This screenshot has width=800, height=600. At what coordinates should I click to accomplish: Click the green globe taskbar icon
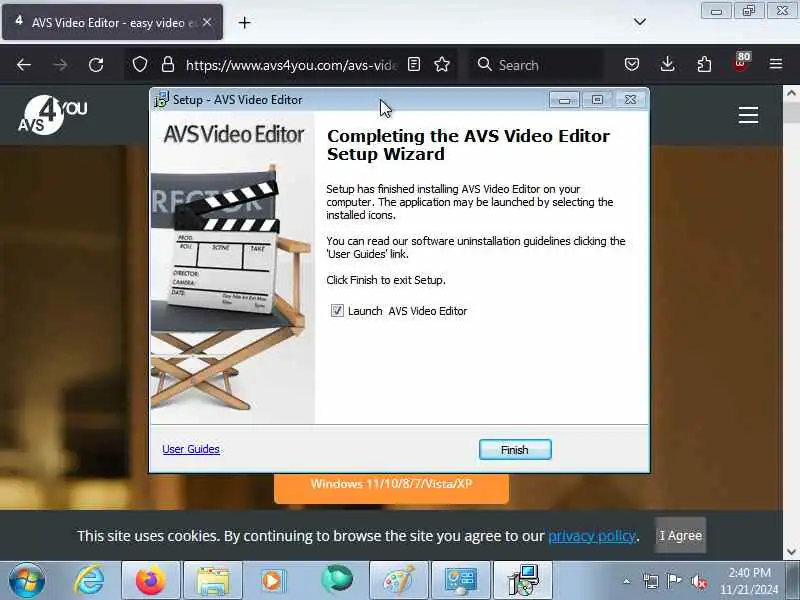[x=336, y=580]
